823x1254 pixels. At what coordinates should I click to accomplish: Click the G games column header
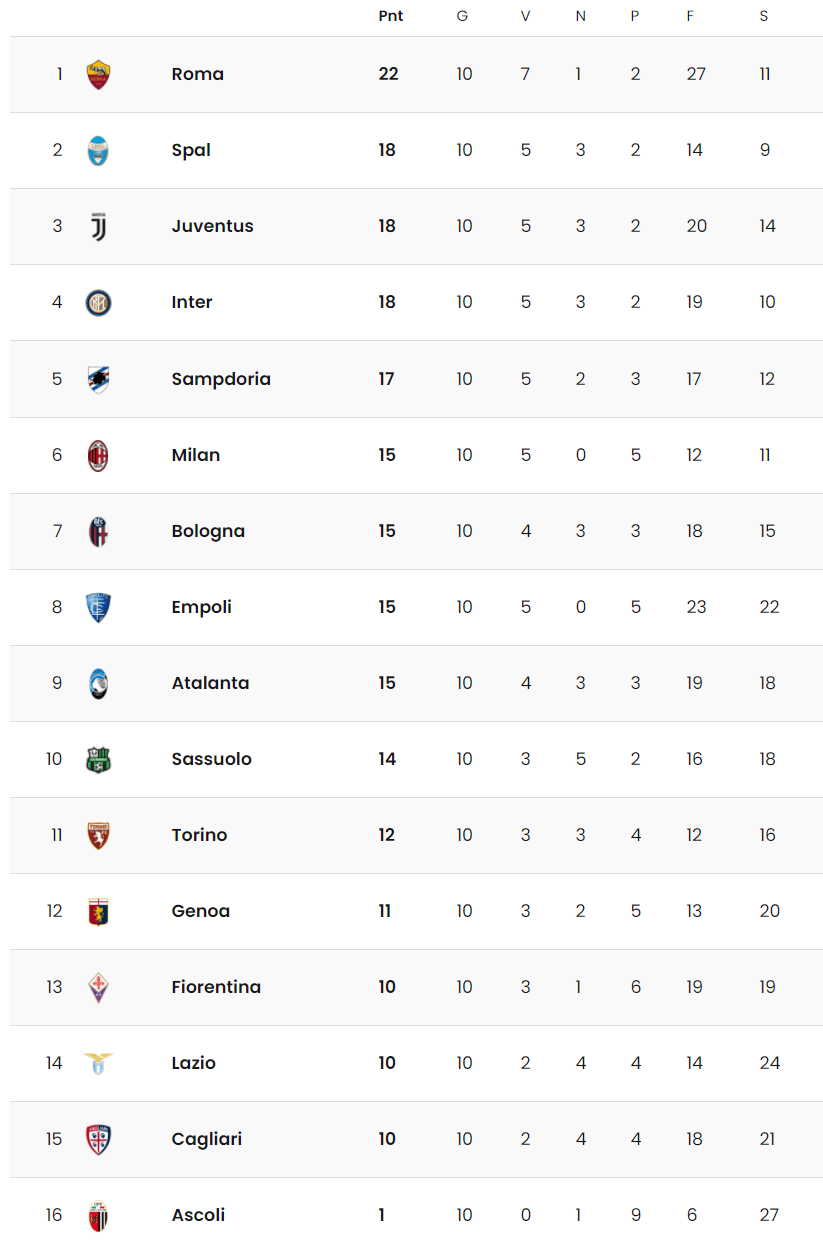click(462, 16)
